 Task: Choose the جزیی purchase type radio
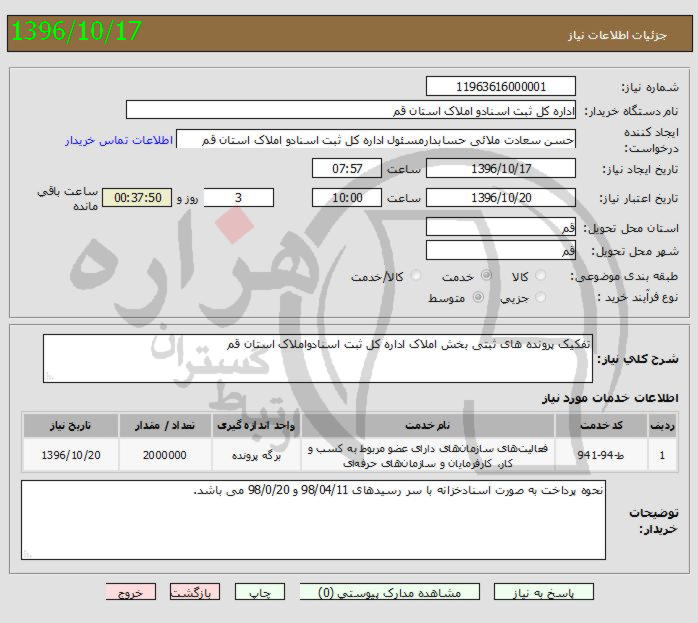[541, 297]
